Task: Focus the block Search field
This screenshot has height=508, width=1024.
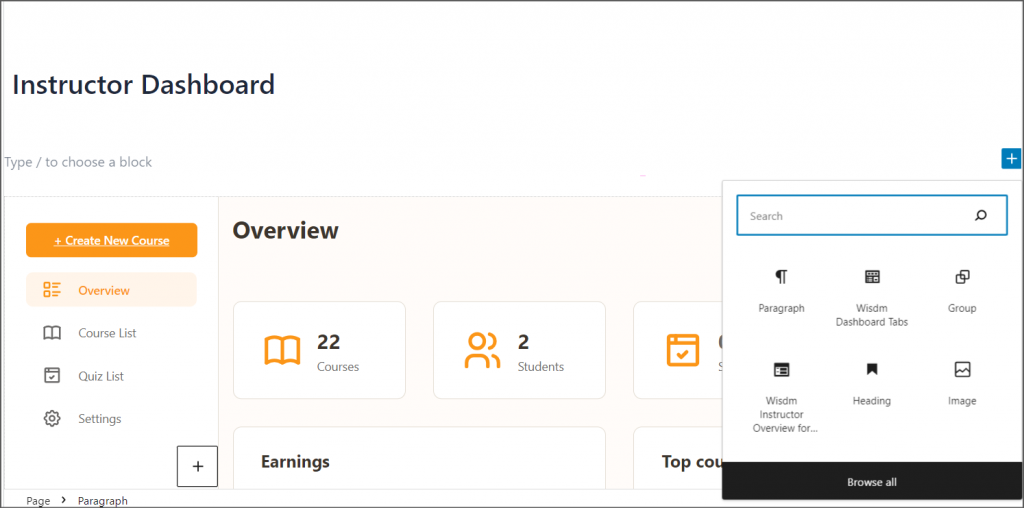Action: 855,216
